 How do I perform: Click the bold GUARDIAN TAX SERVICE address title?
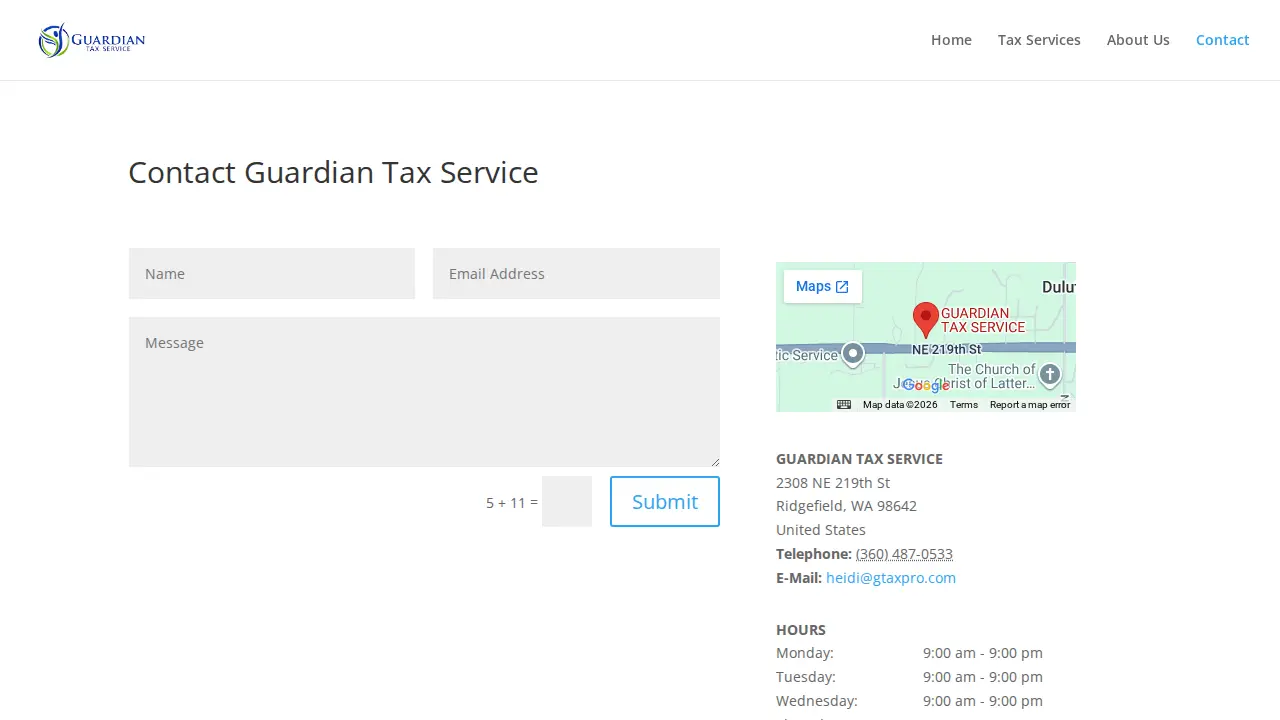click(859, 459)
